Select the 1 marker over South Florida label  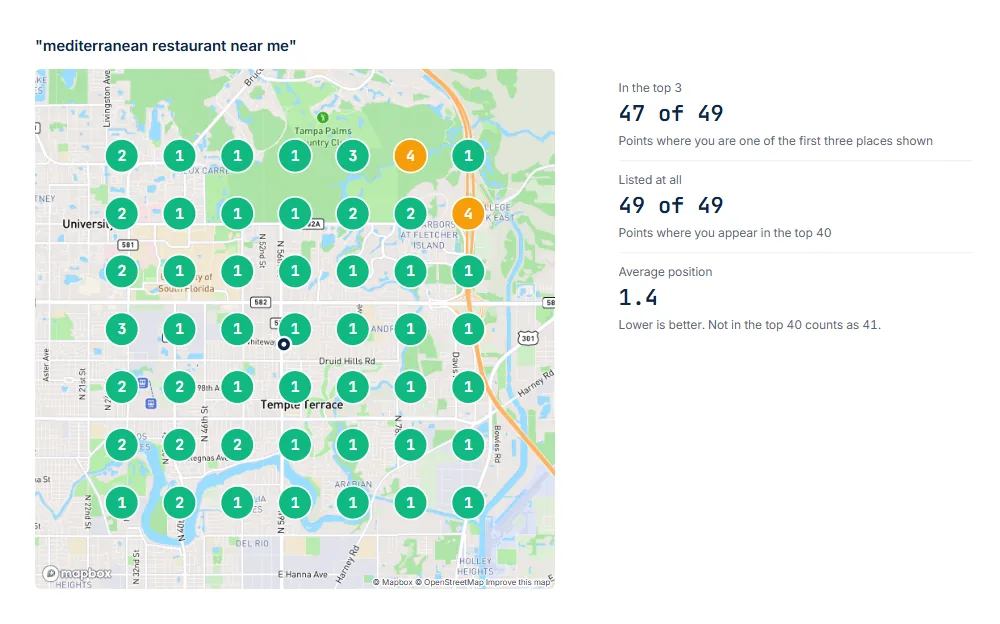(179, 271)
